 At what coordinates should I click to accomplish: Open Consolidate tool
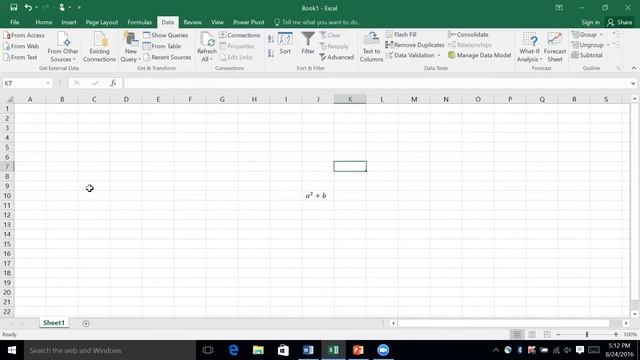pyautogui.click(x=468, y=35)
